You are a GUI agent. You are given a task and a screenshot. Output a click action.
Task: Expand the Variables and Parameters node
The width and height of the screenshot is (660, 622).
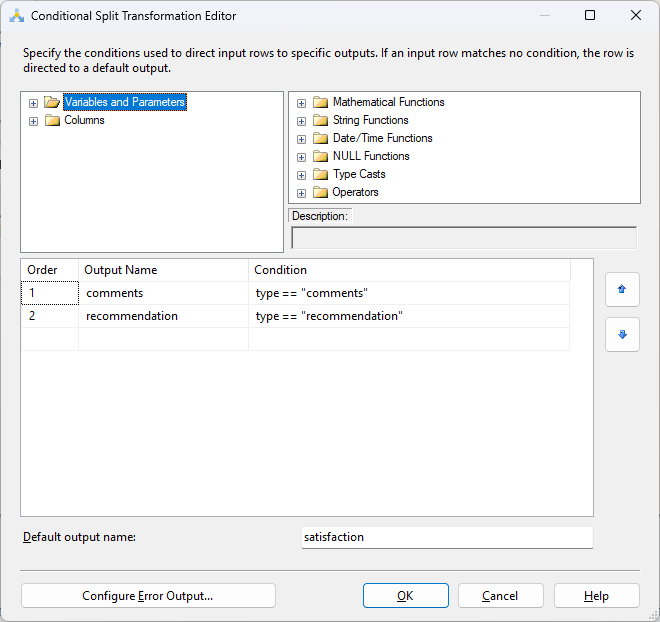33,103
